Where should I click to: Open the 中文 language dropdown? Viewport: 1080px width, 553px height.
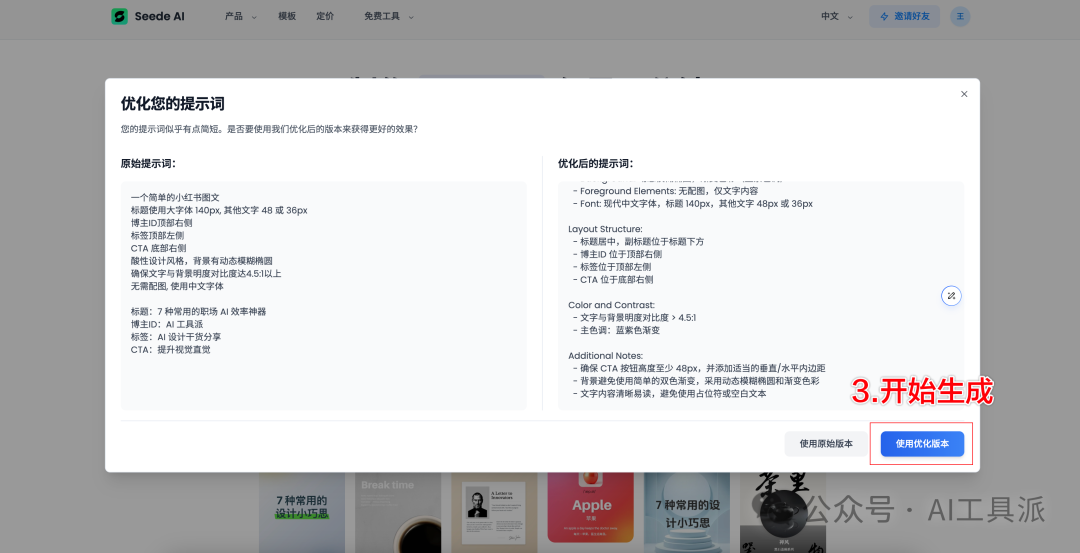(x=837, y=17)
